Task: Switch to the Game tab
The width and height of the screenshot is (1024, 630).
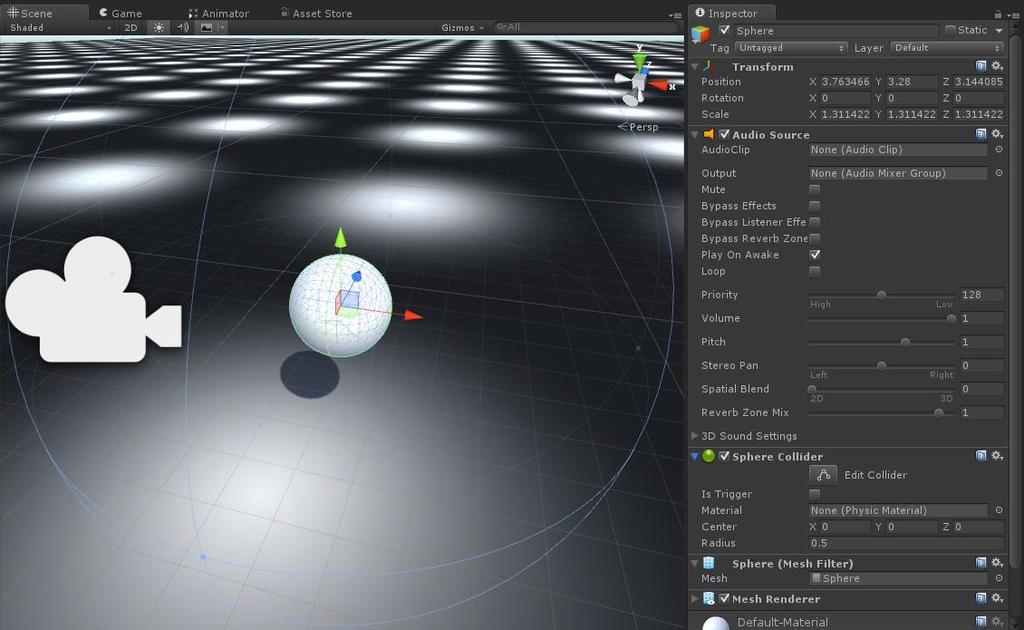Action: (120, 13)
